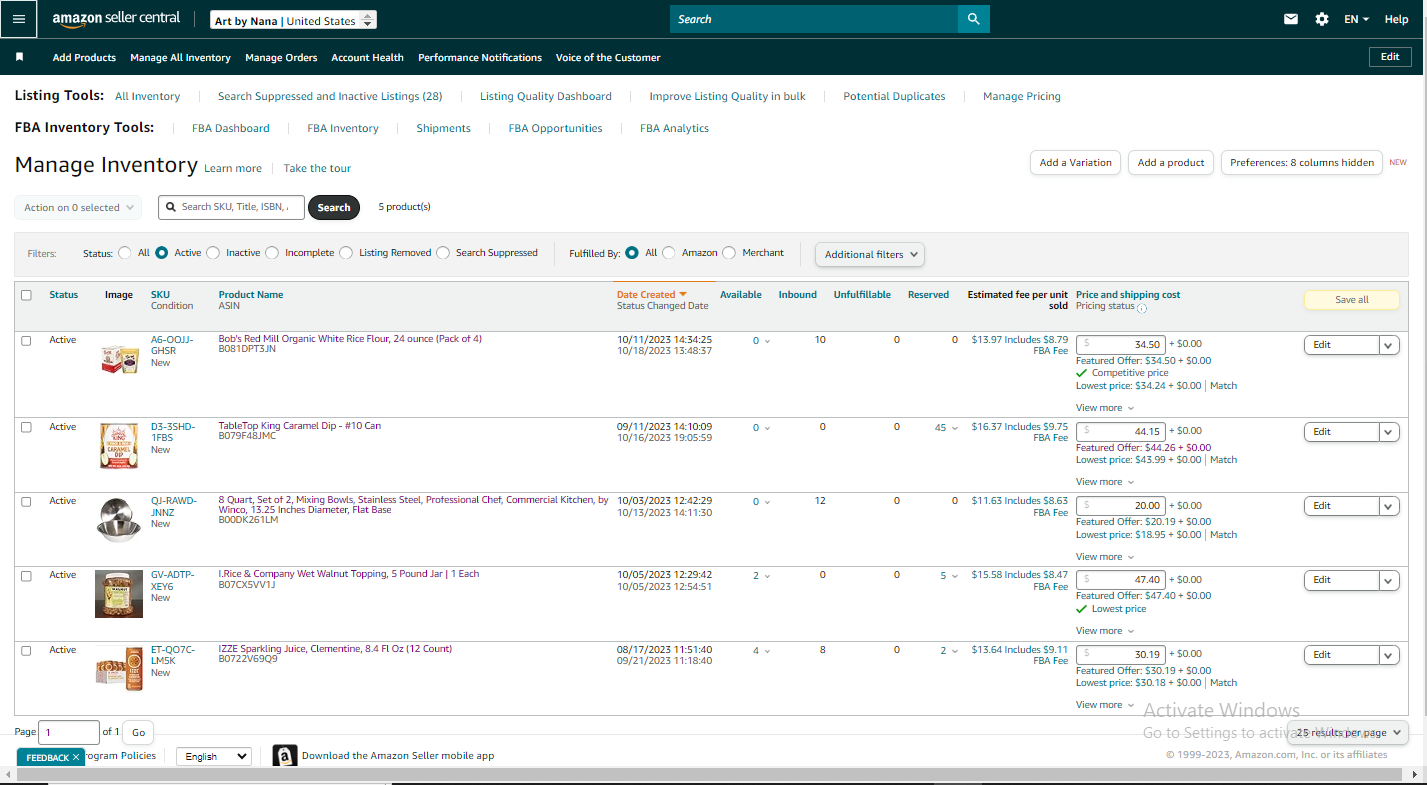Open Listing Quality Dashboard link
This screenshot has width=1427, height=785.
(546, 96)
